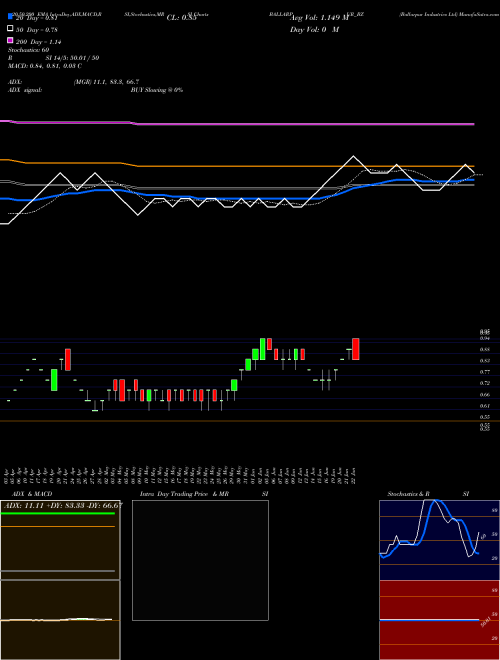Viewport: 500px width, 660px height.
Task: Click the 0.77 price axis label
Action: (484, 372)
